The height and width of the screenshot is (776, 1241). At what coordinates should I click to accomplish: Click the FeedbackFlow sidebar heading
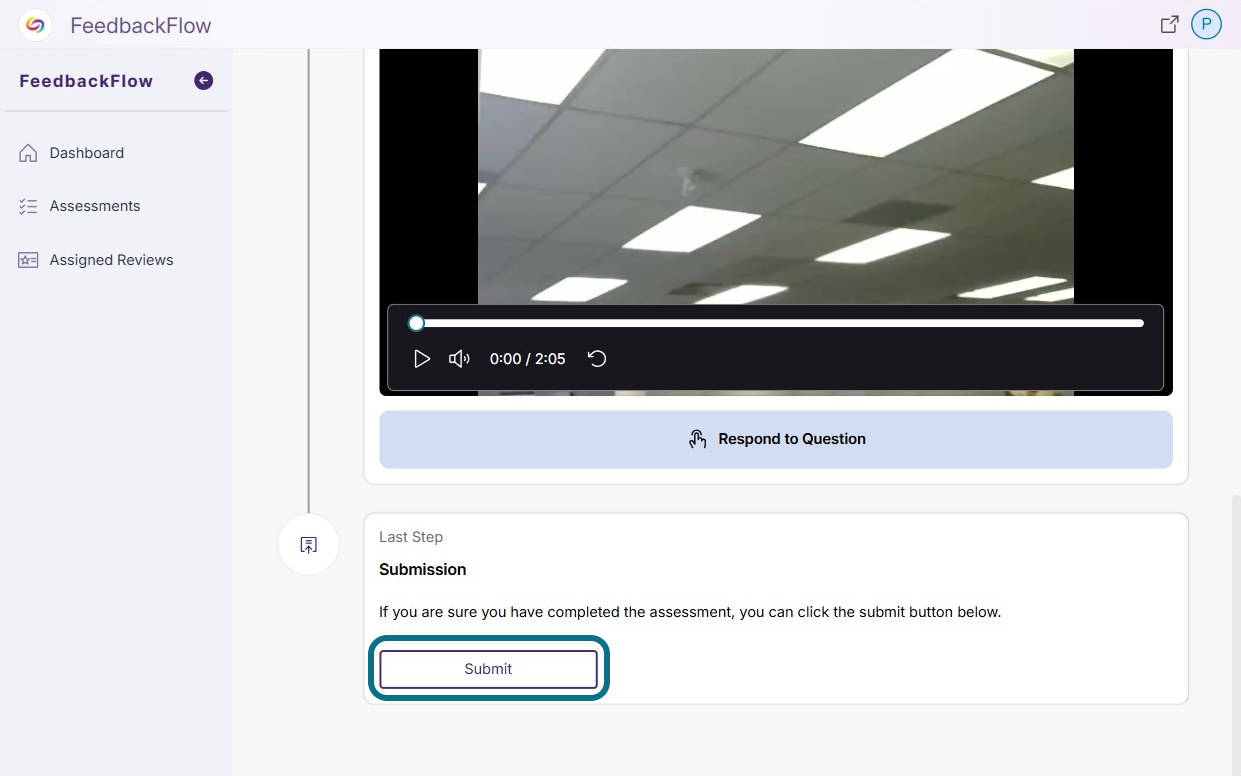click(x=86, y=81)
